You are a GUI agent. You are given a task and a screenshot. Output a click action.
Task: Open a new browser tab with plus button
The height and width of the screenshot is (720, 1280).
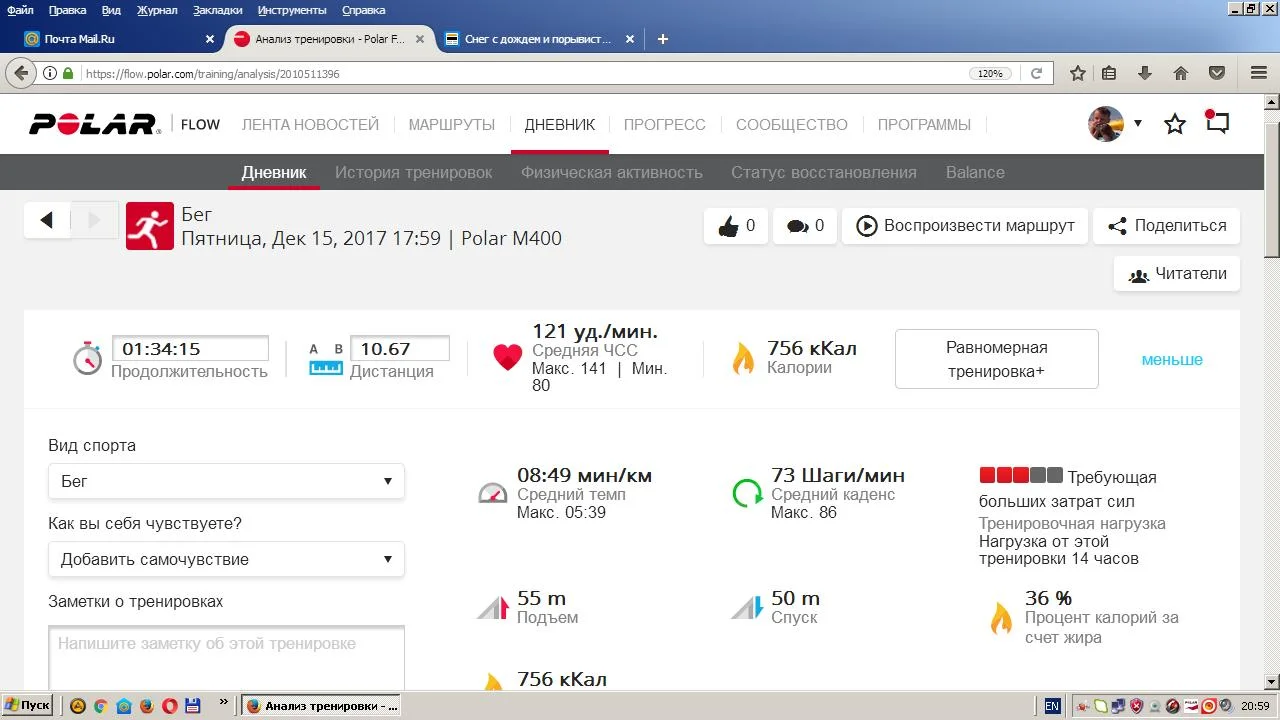tap(662, 39)
